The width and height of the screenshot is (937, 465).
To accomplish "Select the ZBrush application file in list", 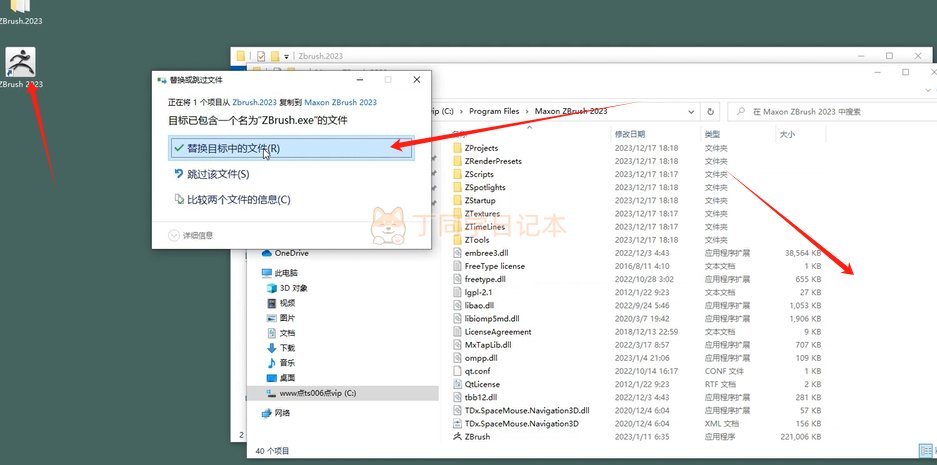I will (x=477, y=437).
